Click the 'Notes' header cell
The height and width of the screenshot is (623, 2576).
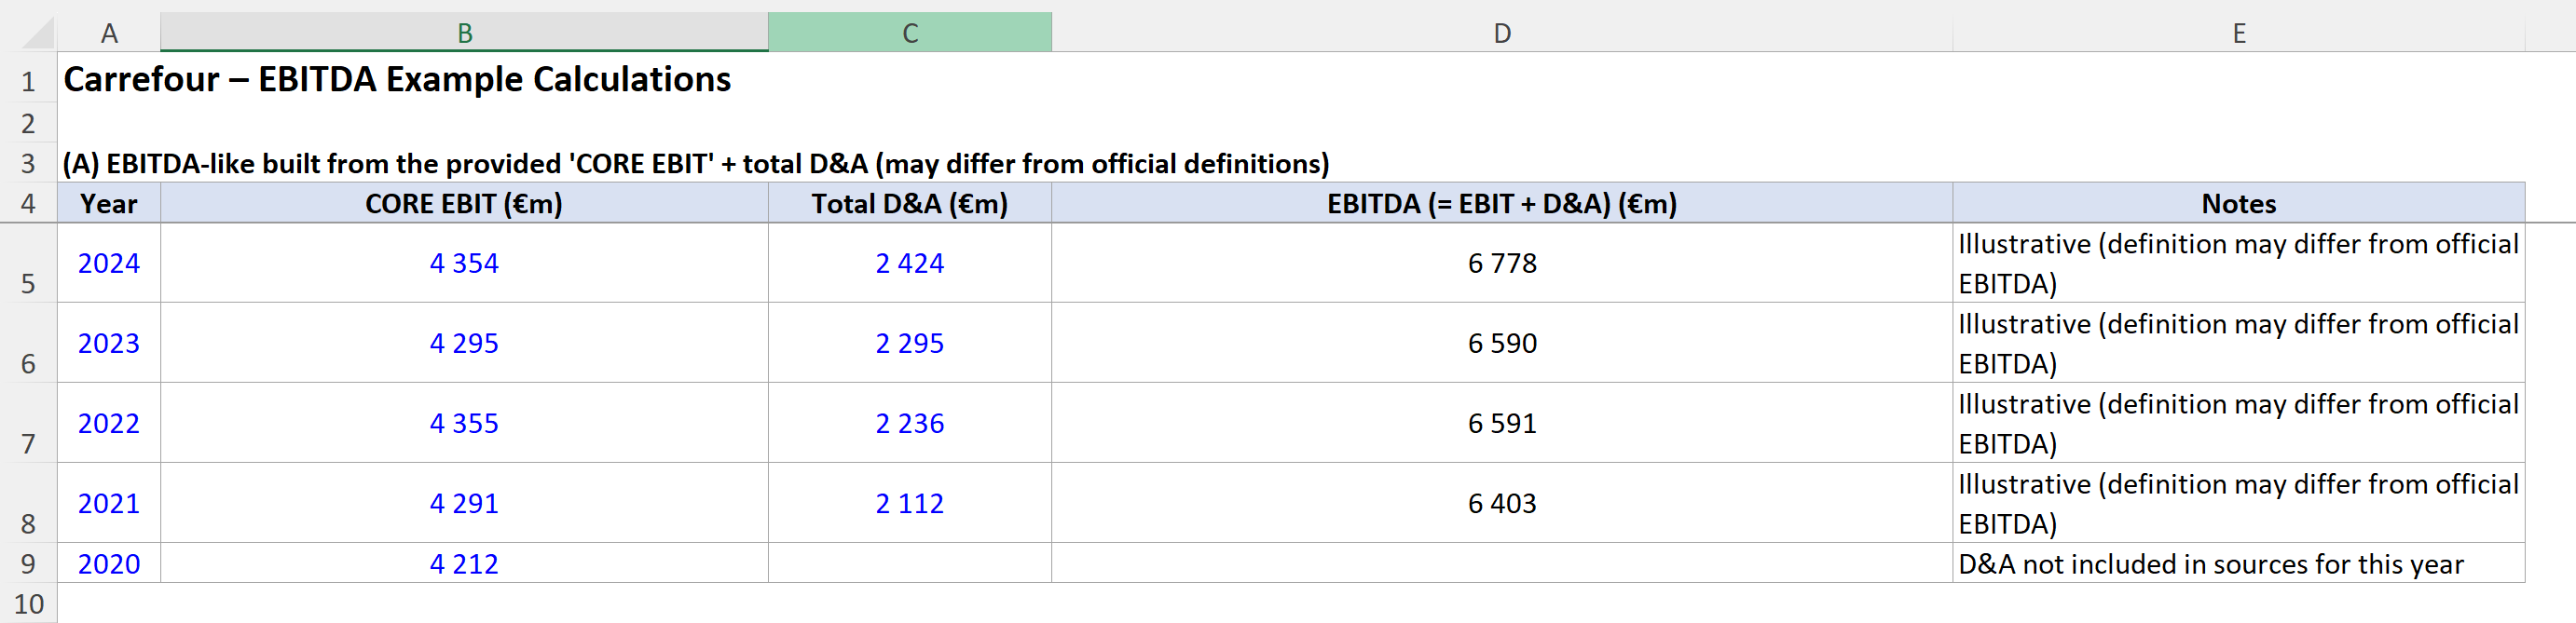pyautogui.click(x=2239, y=203)
